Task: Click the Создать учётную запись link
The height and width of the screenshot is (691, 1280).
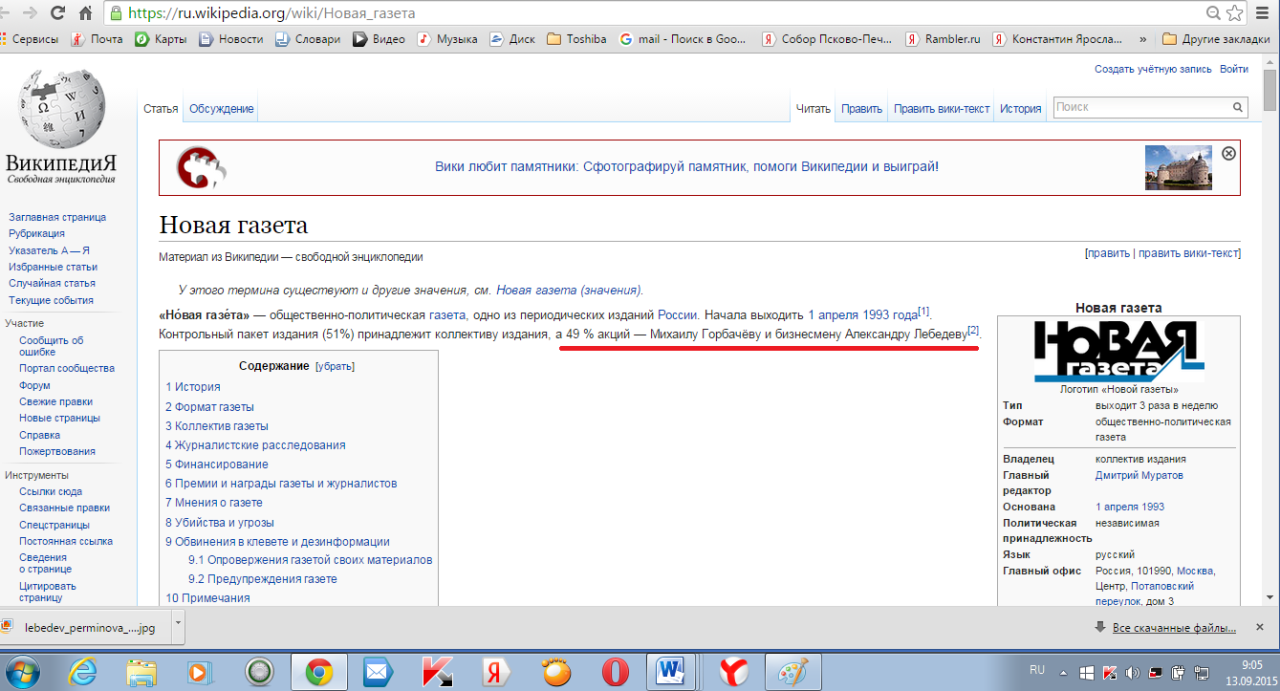Action: point(1153,69)
